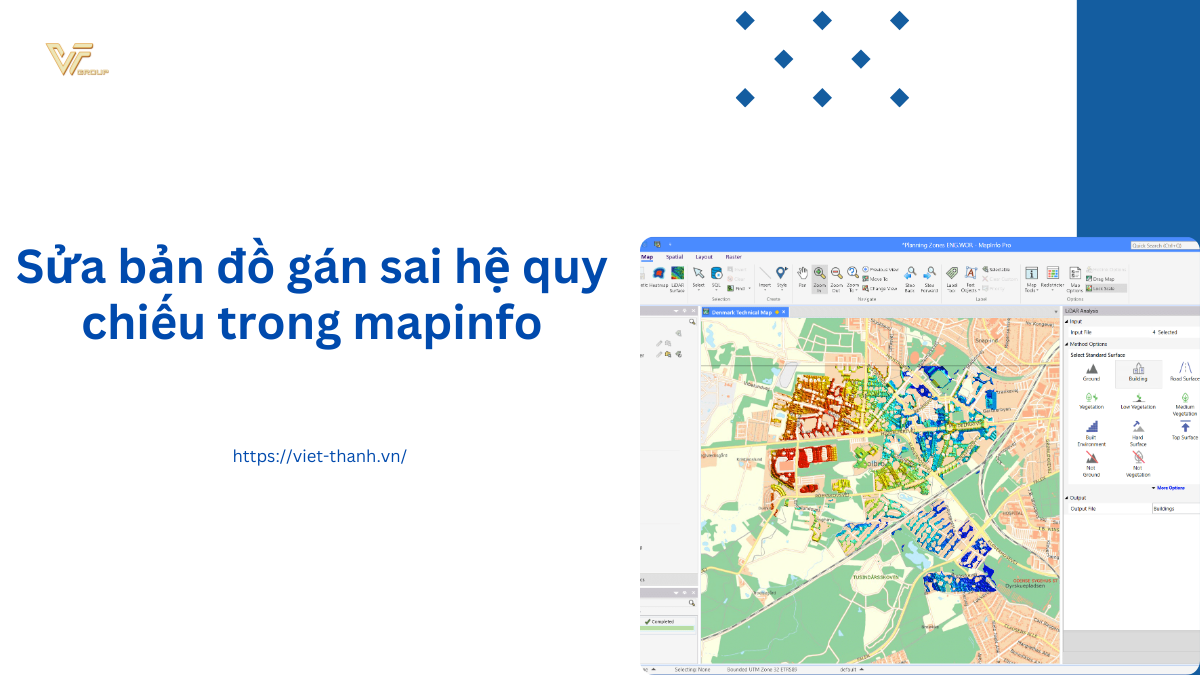The width and height of the screenshot is (1200, 675).
Task: Click the Output File field
Action: 1175,508
